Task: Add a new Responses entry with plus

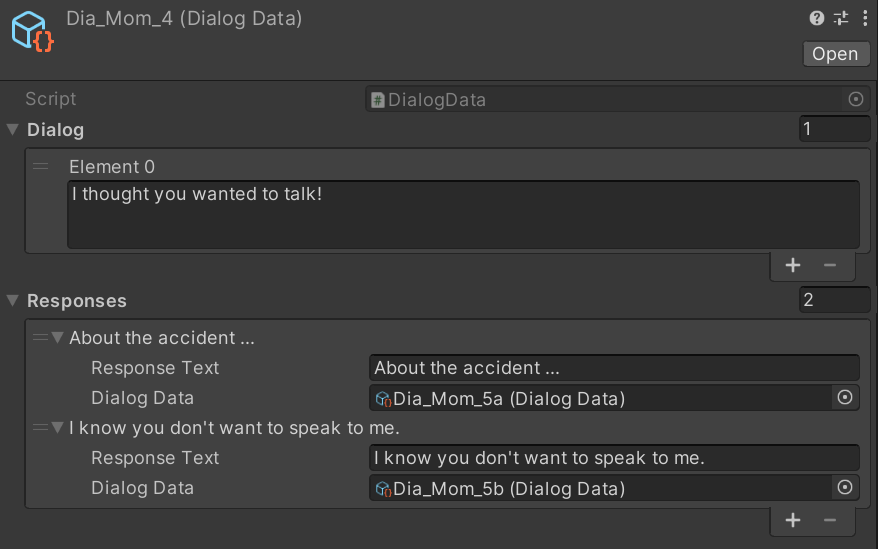Action: (793, 520)
